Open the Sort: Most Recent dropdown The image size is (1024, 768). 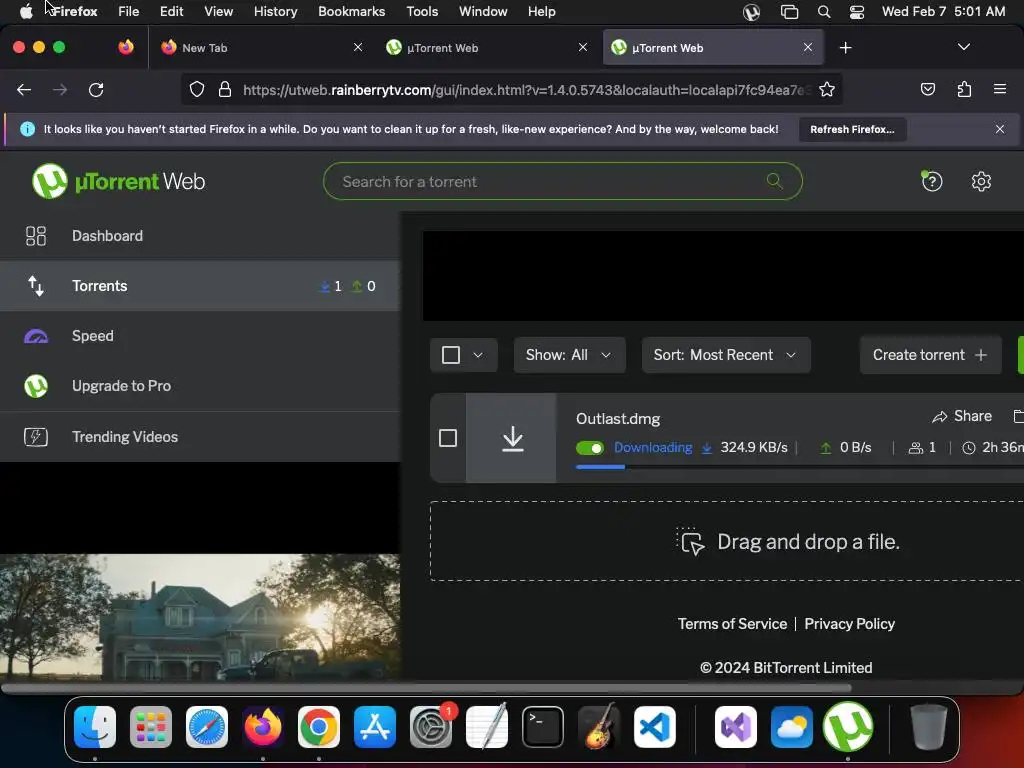[x=726, y=355]
